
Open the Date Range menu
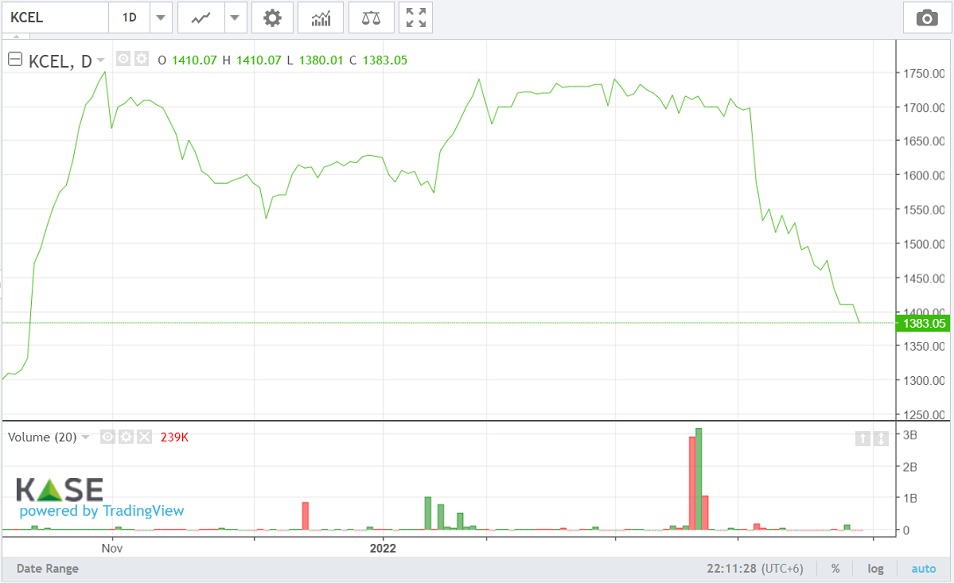[x=47, y=568]
